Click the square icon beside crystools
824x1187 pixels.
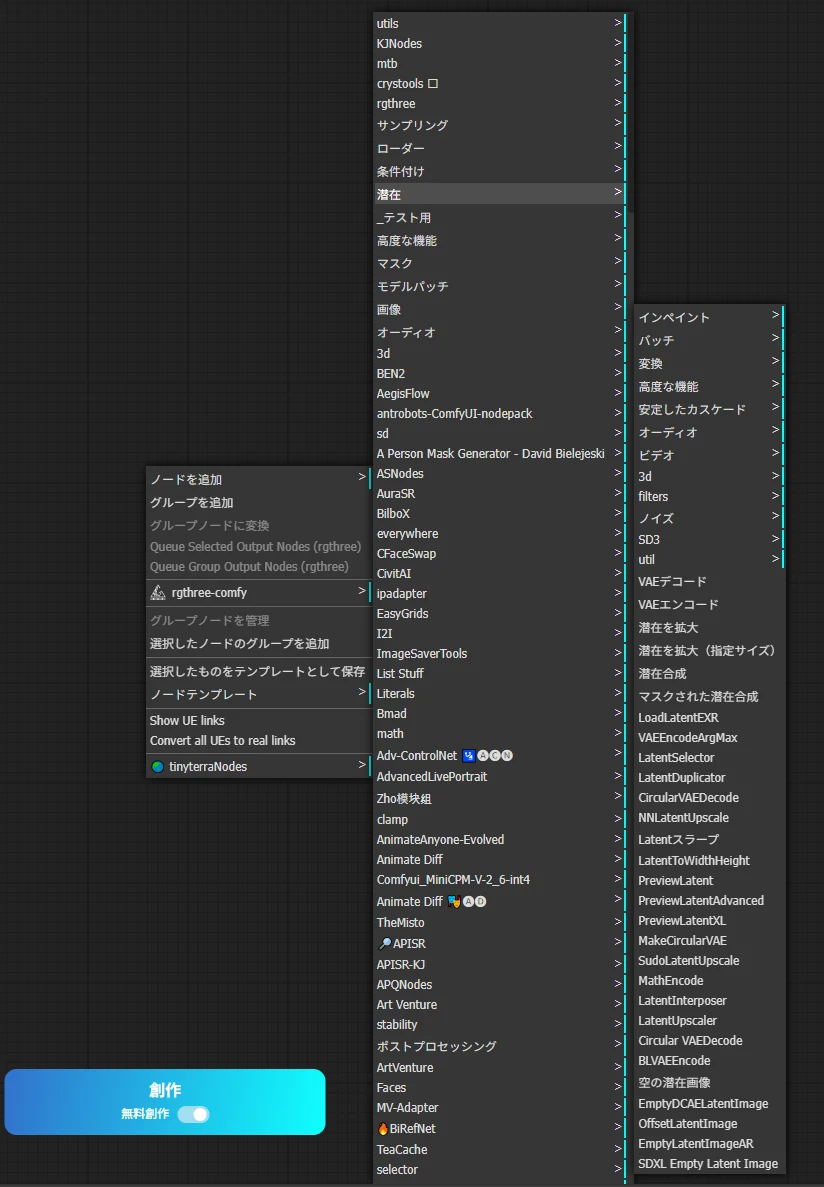click(x=433, y=84)
